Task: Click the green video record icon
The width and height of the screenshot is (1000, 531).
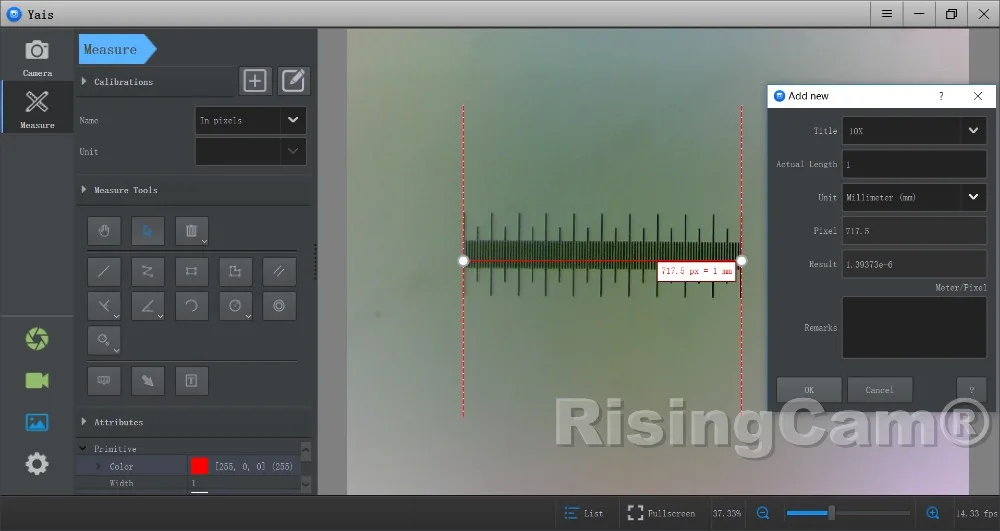Action: point(37,381)
